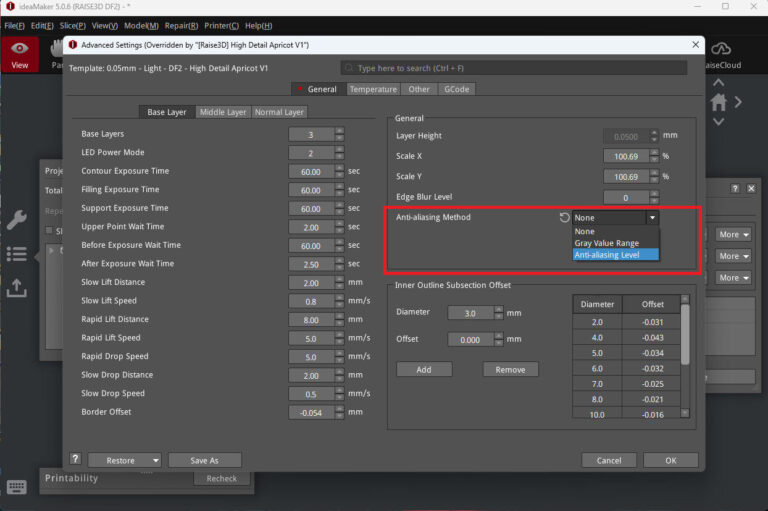The image size is (768, 511).
Task: Click the Contour Exposure Time field
Action: click(312, 172)
